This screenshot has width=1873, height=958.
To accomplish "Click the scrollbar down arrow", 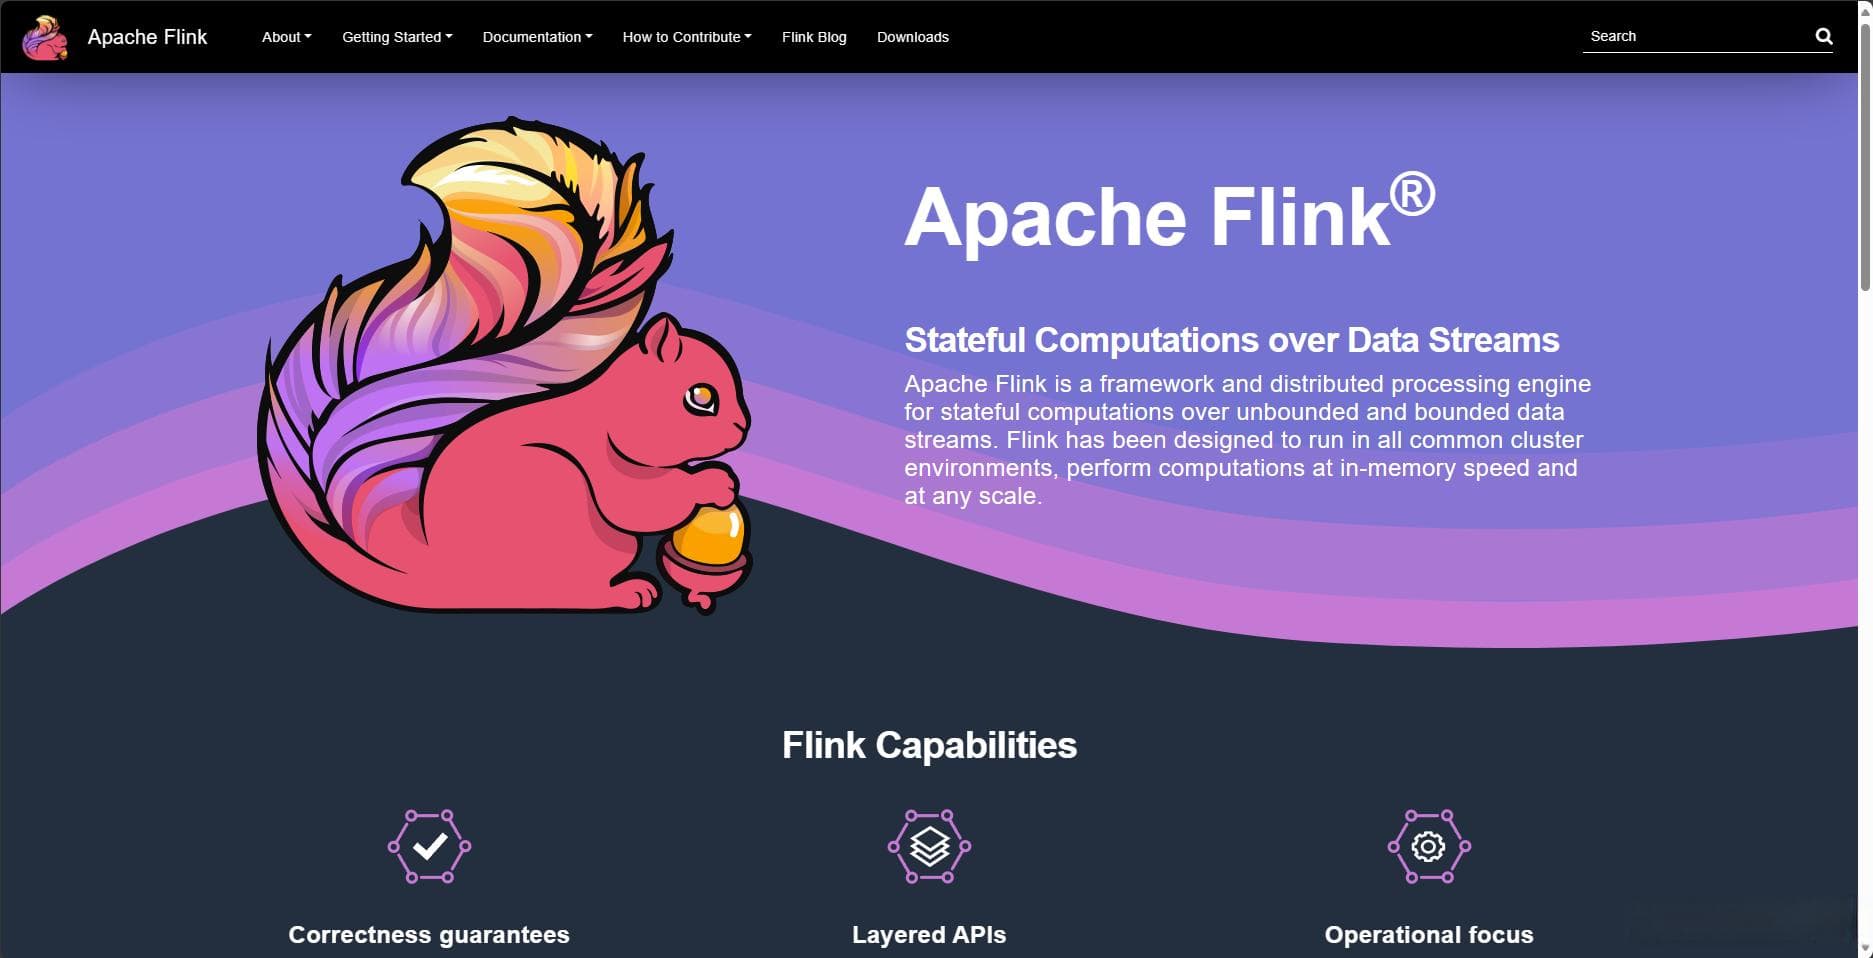I will [1865, 948].
